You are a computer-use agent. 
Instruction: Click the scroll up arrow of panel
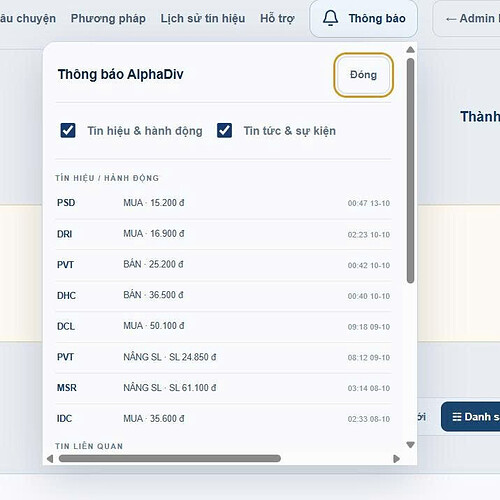point(410,50)
